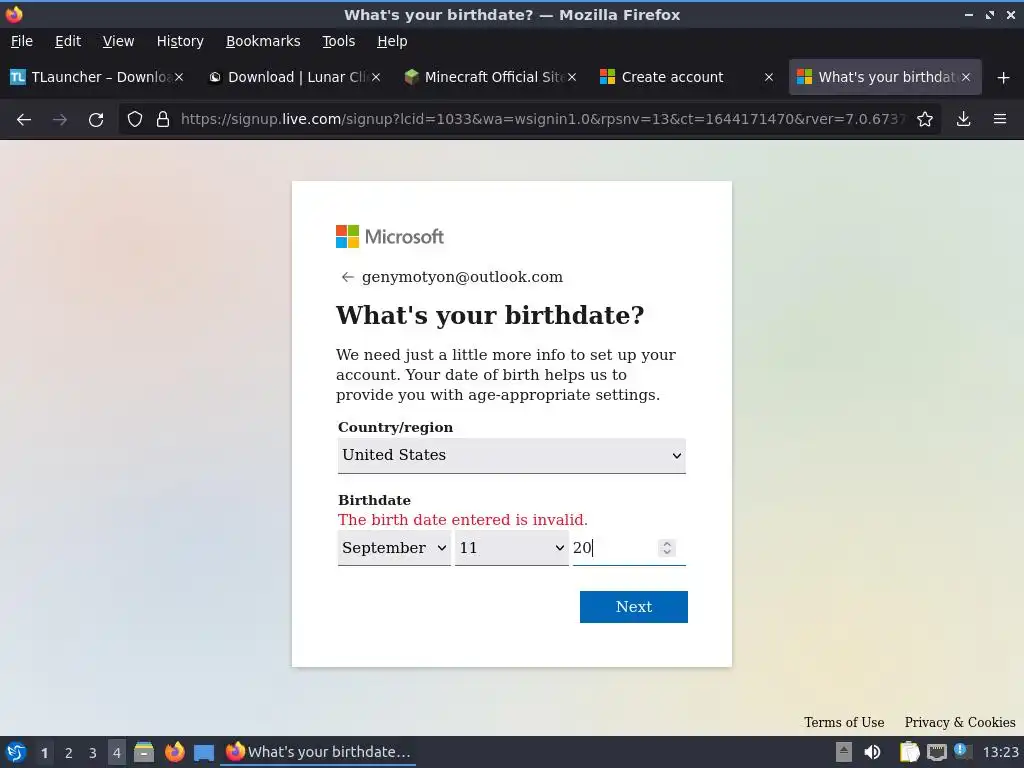The height and width of the screenshot is (768, 1024).
Task: Close the What's your birthdate tab
Action: [x=966, y=77]
